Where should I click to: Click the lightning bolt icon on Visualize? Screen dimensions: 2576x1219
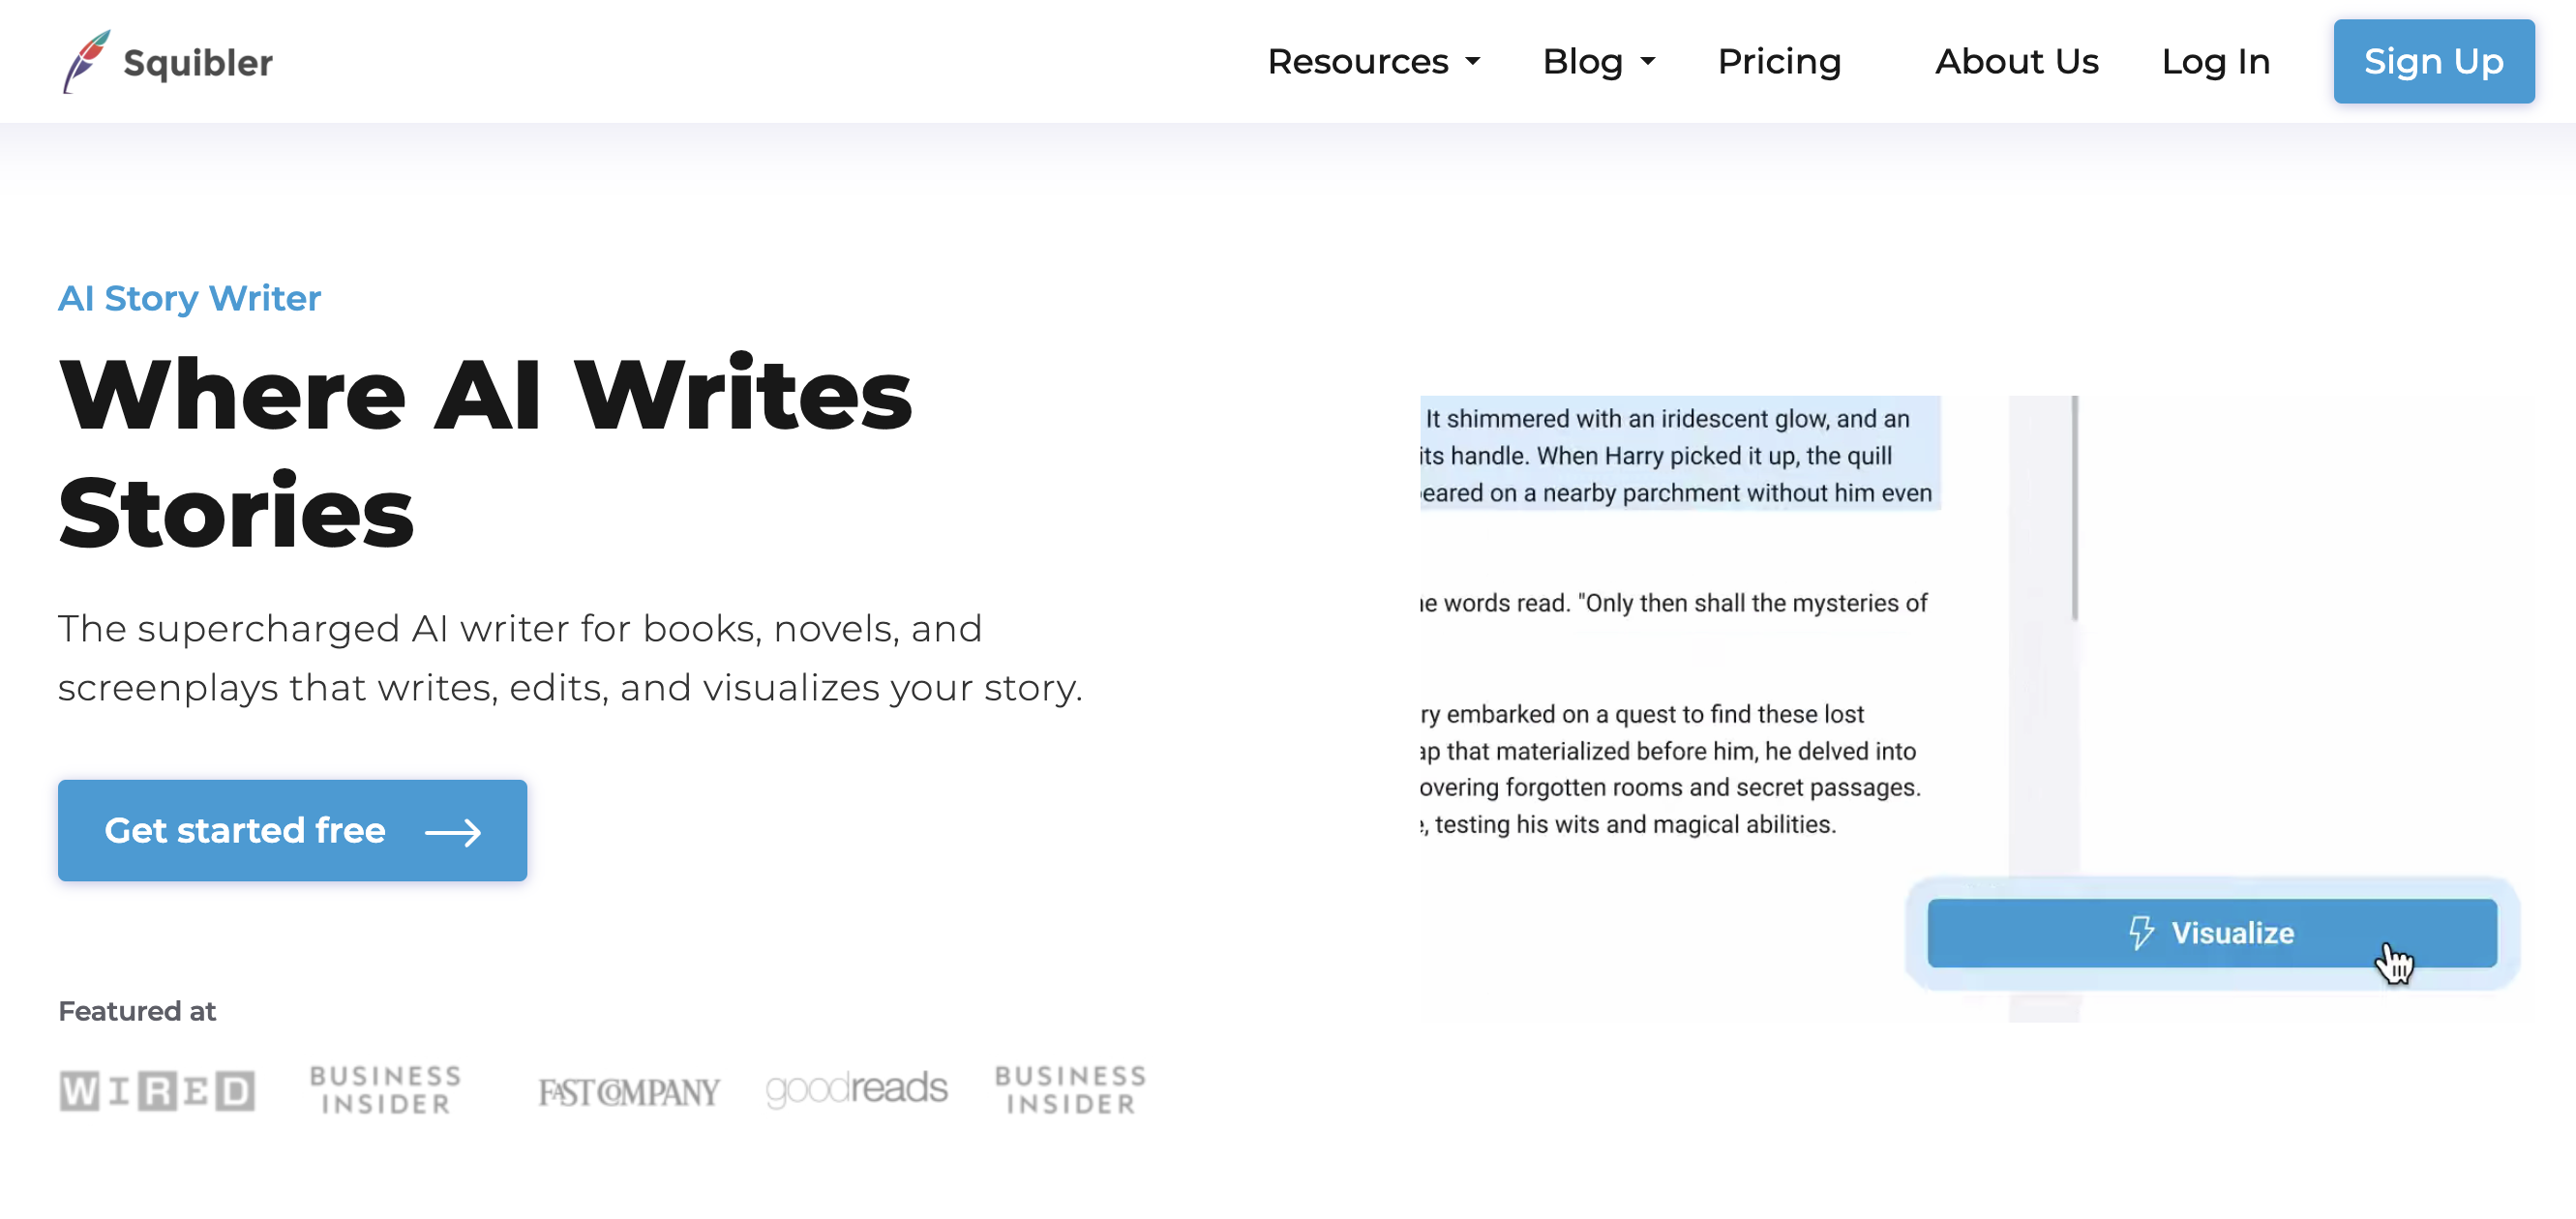click(2140, 933)
